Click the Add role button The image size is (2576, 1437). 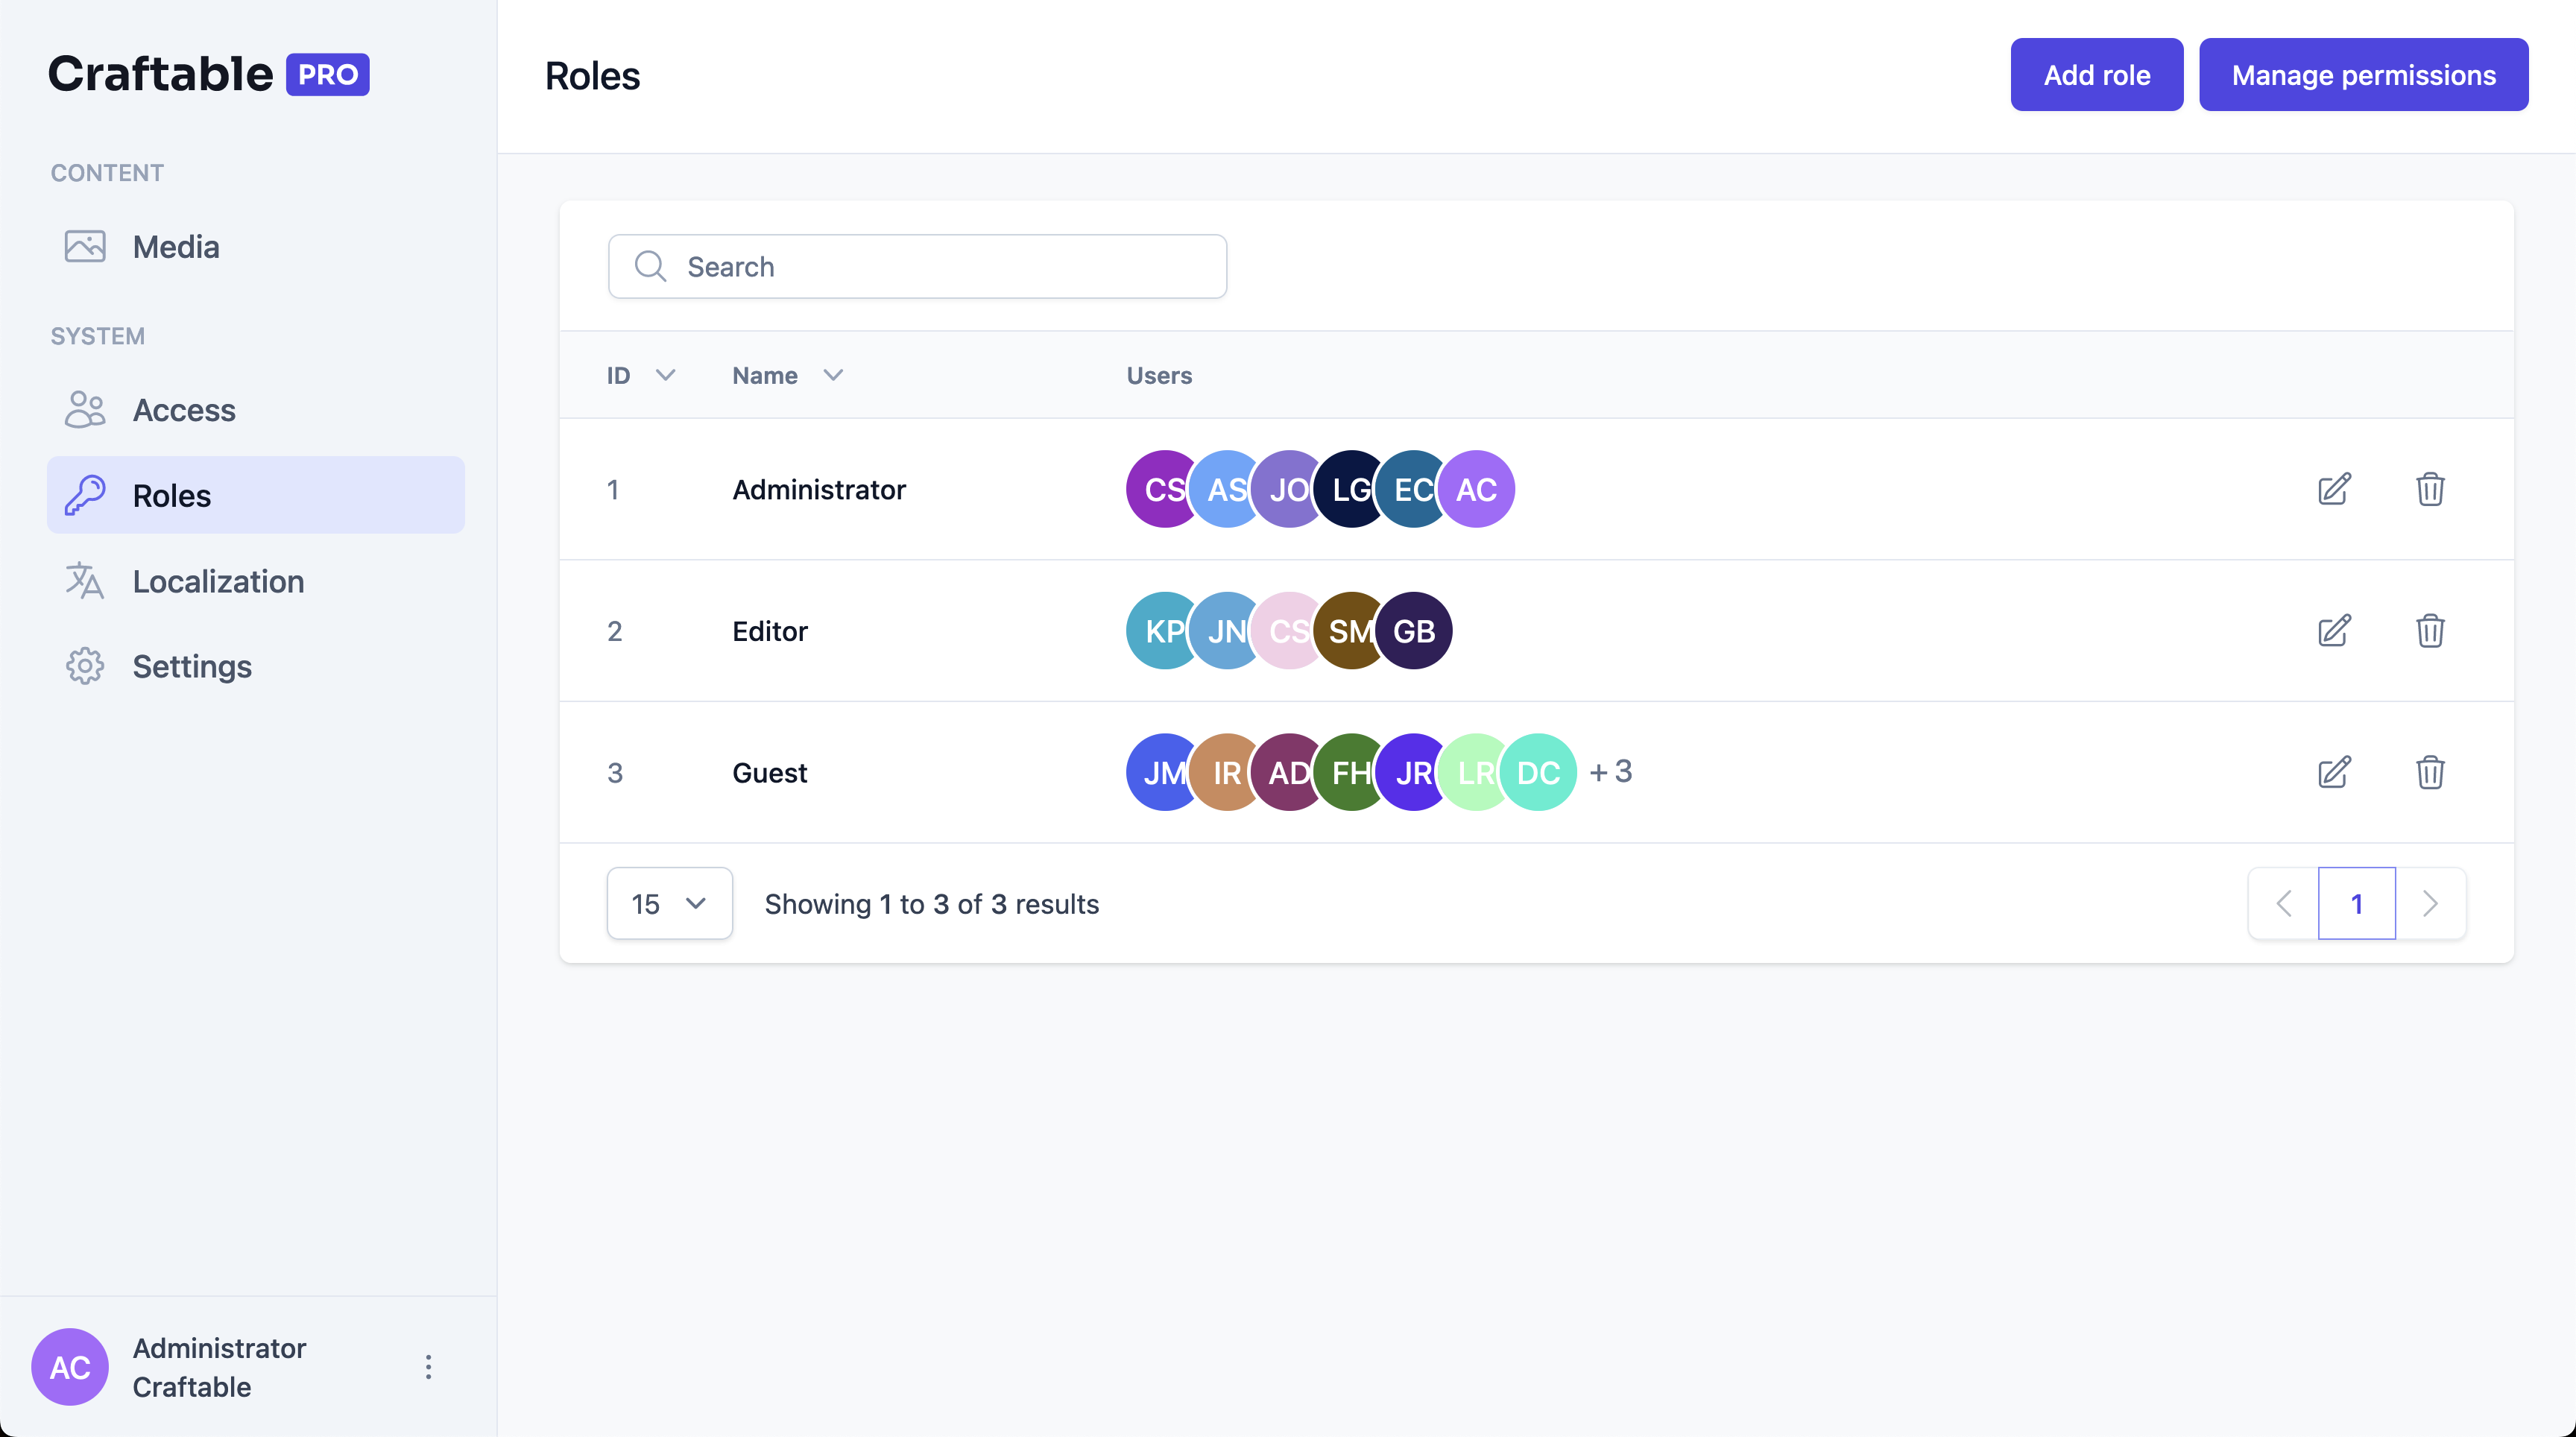point(2097,75)
